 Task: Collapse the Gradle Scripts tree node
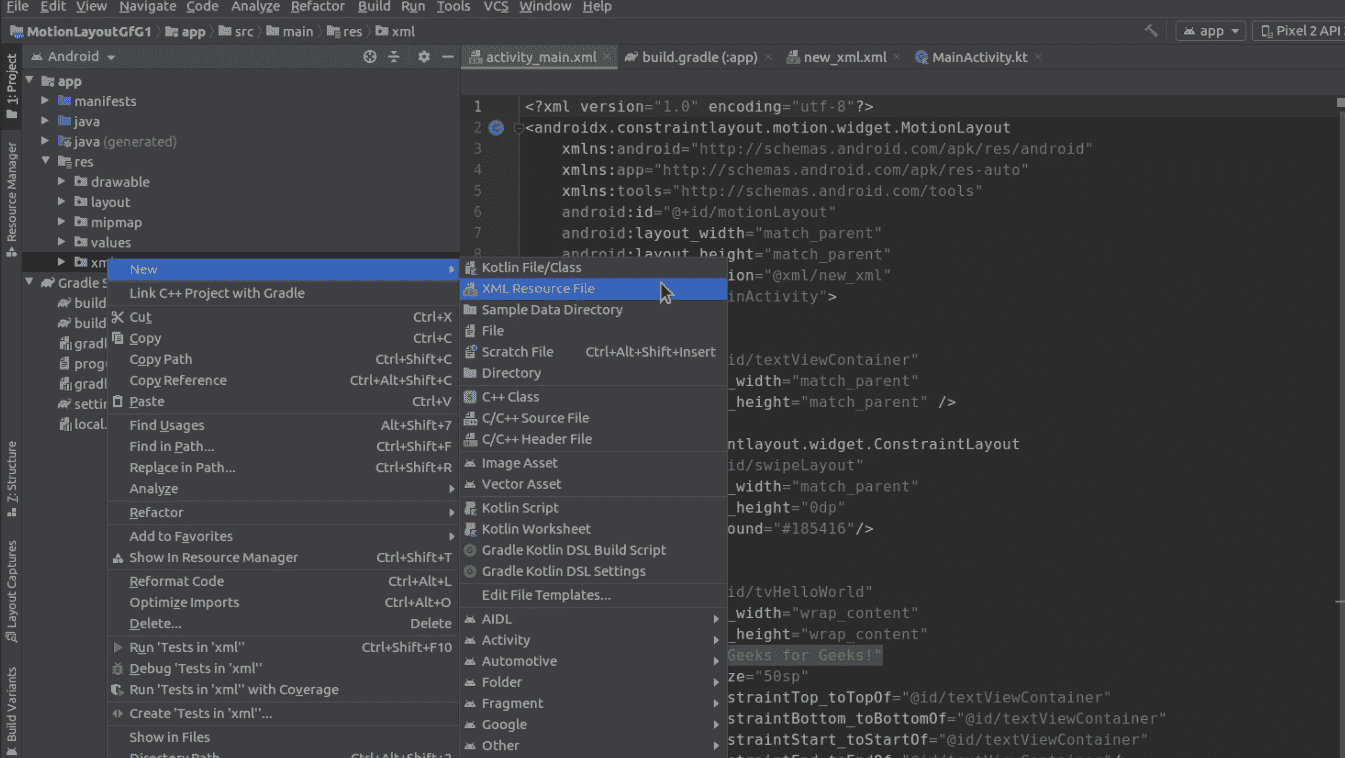click(x=28, y=281)
